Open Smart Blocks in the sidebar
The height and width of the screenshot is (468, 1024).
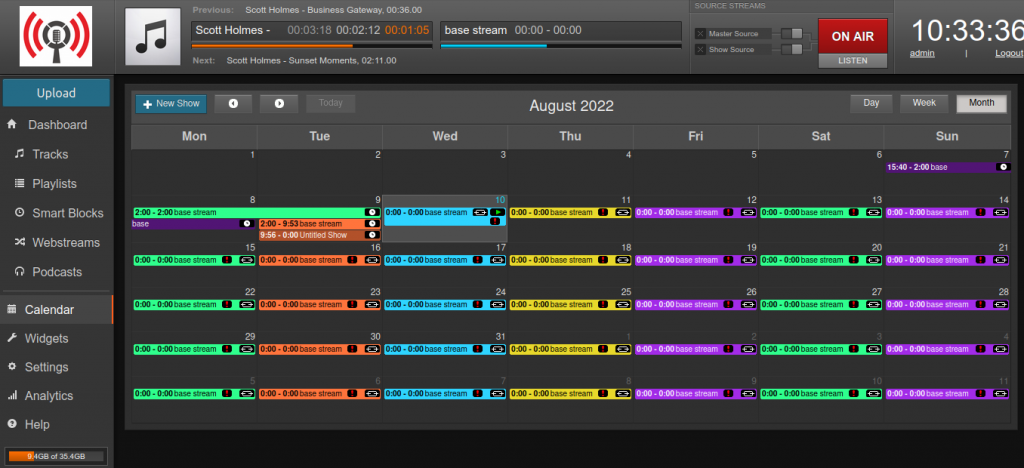pyautogui.click(x=56, y=213)
